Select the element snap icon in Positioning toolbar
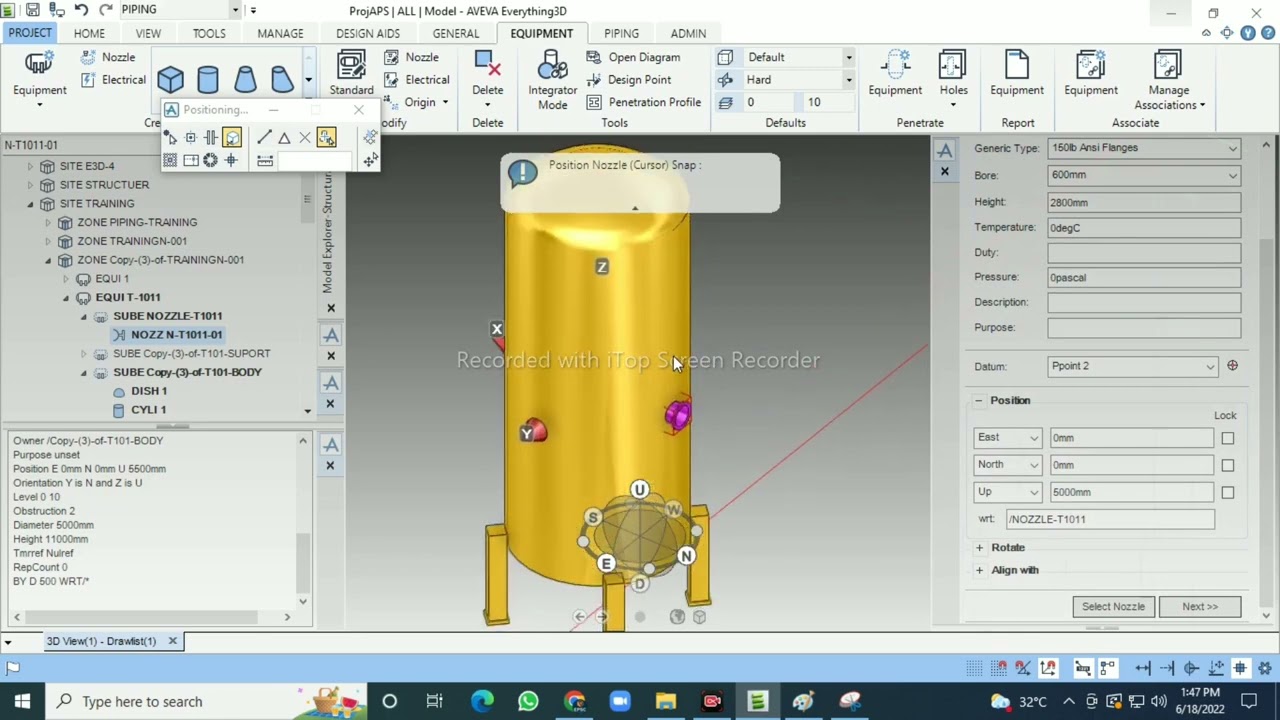1280x720 pixels. pyautogui.click(x=190, y=137)
